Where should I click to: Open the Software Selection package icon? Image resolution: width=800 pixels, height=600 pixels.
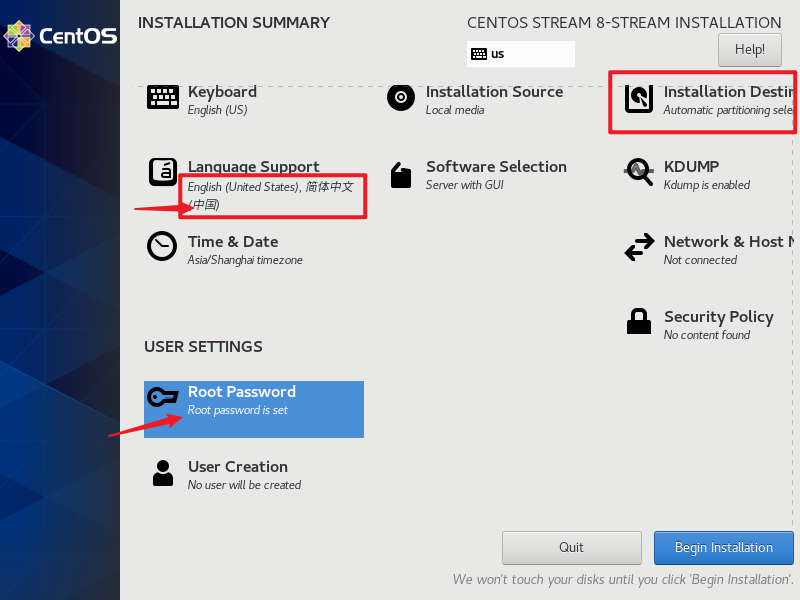[x=400, y=172]
